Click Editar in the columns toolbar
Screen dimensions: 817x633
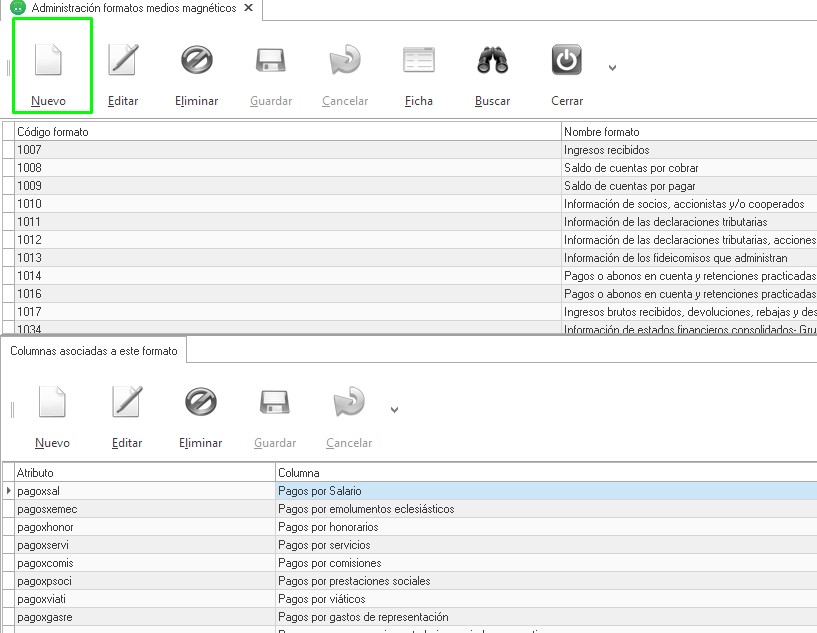[x=127, y=402]
